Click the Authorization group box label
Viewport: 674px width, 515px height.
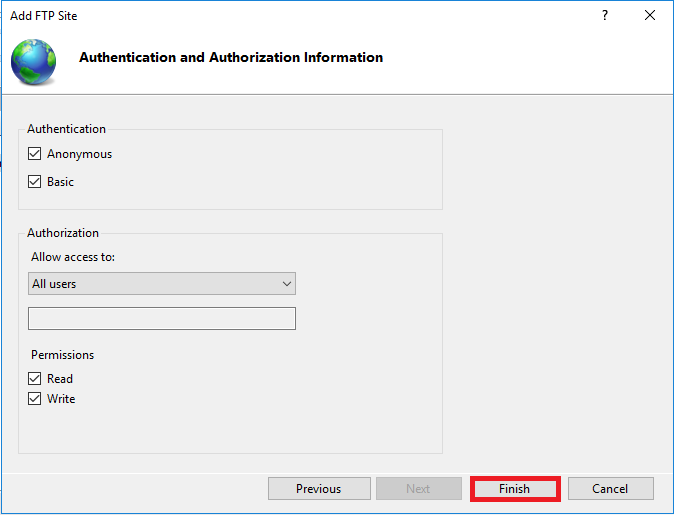coord(63,233)
